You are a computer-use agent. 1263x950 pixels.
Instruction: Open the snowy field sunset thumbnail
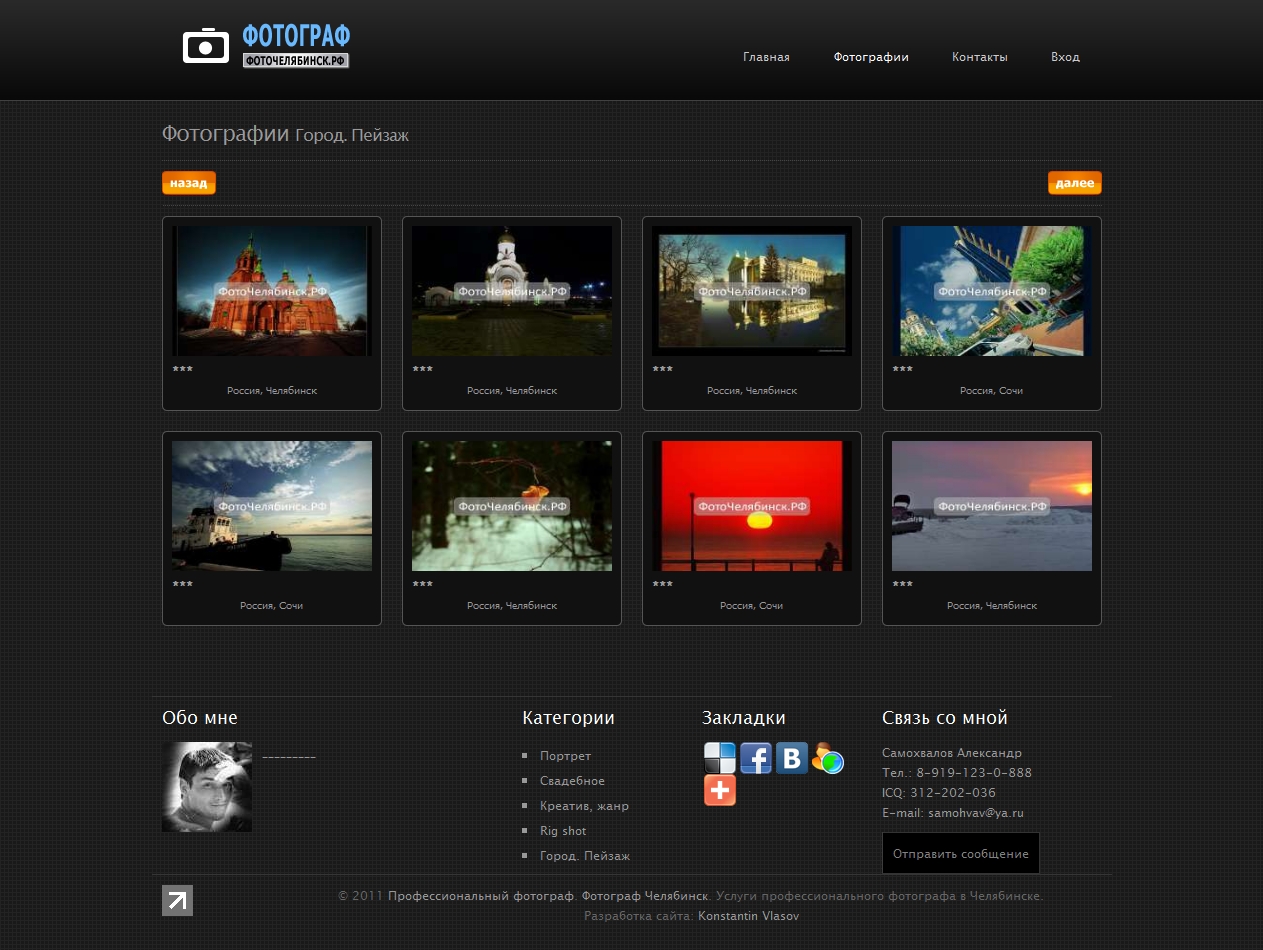pos(992,506)
